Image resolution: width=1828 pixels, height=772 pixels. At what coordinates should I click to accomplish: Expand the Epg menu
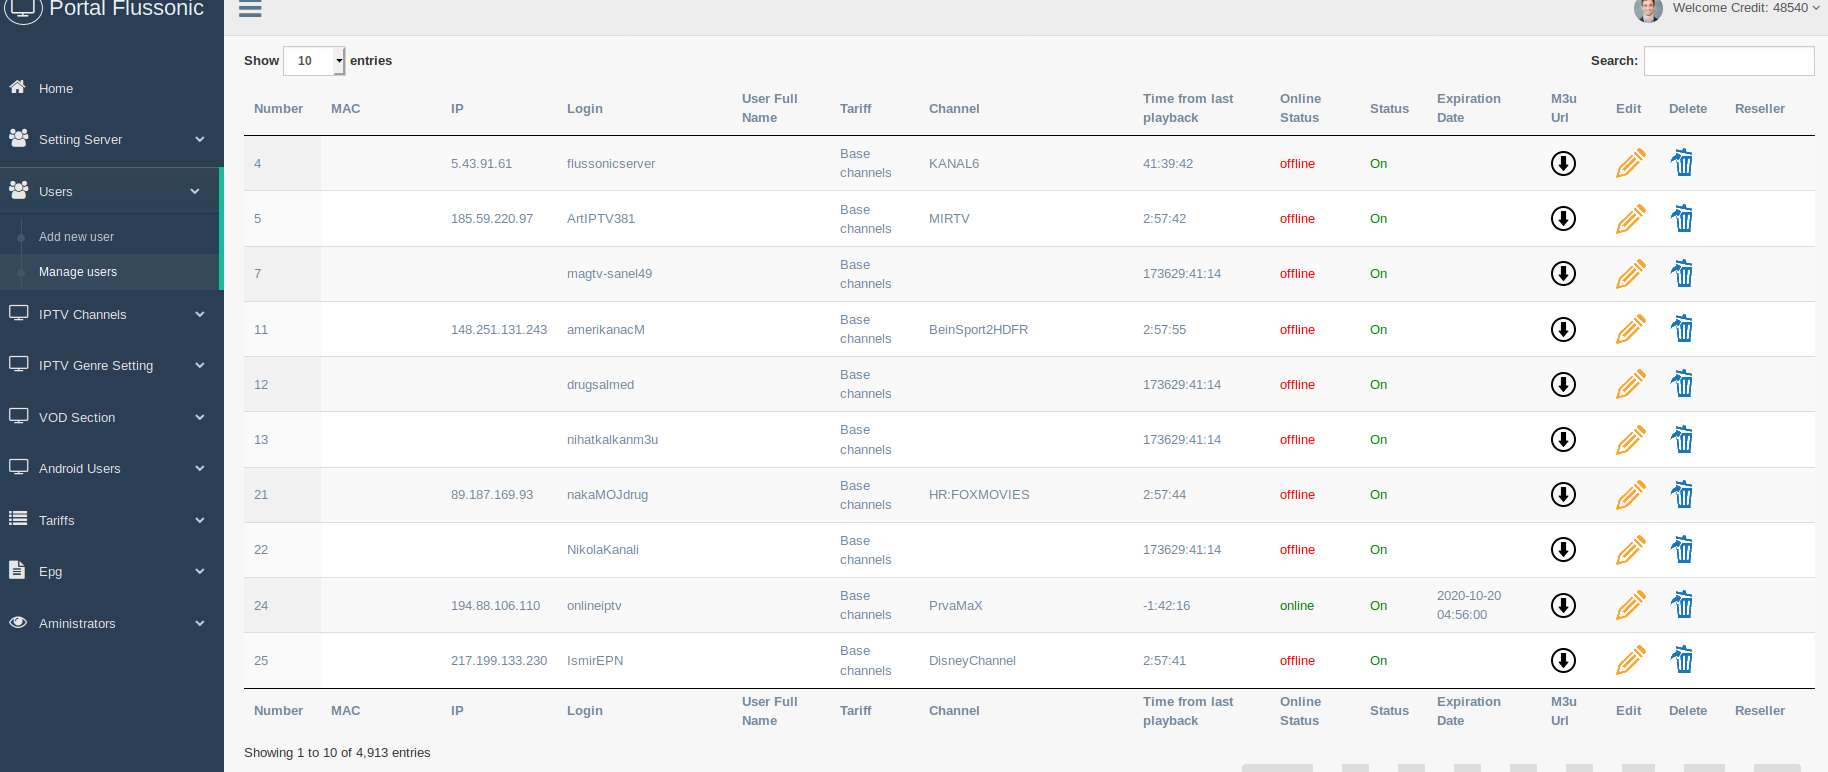[110, 571]
